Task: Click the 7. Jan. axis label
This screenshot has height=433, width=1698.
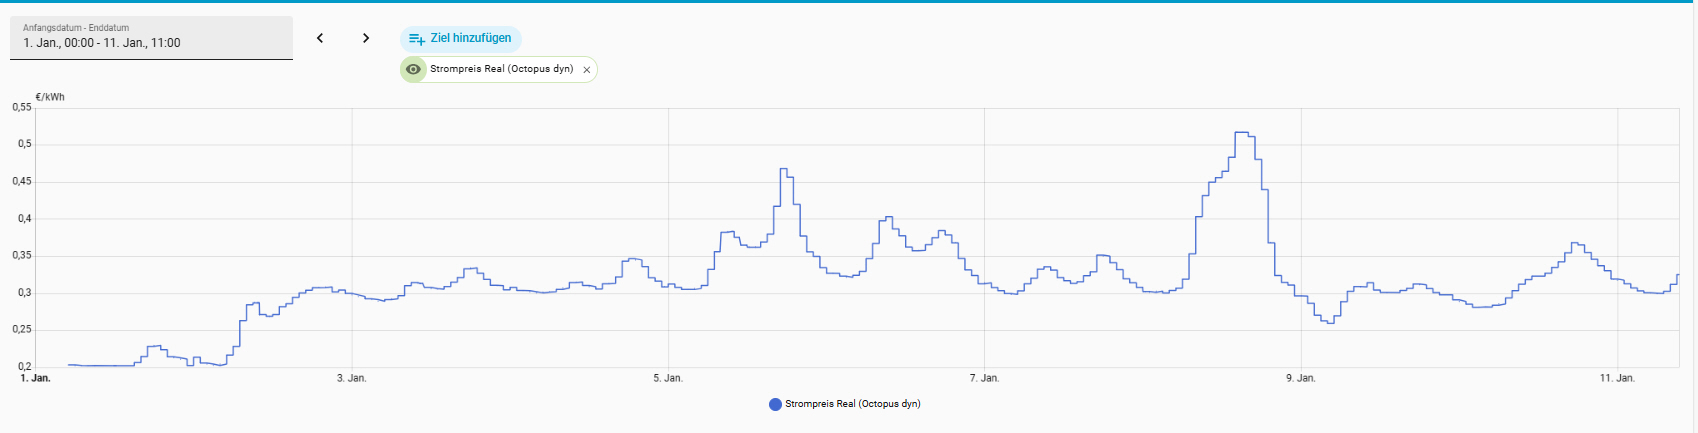Action: 984,378
